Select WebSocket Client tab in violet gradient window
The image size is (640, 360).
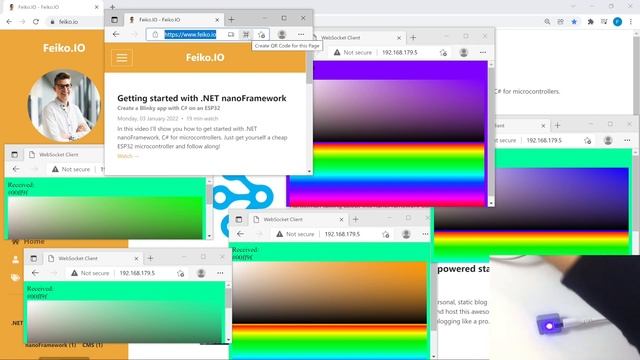(358, 38)
